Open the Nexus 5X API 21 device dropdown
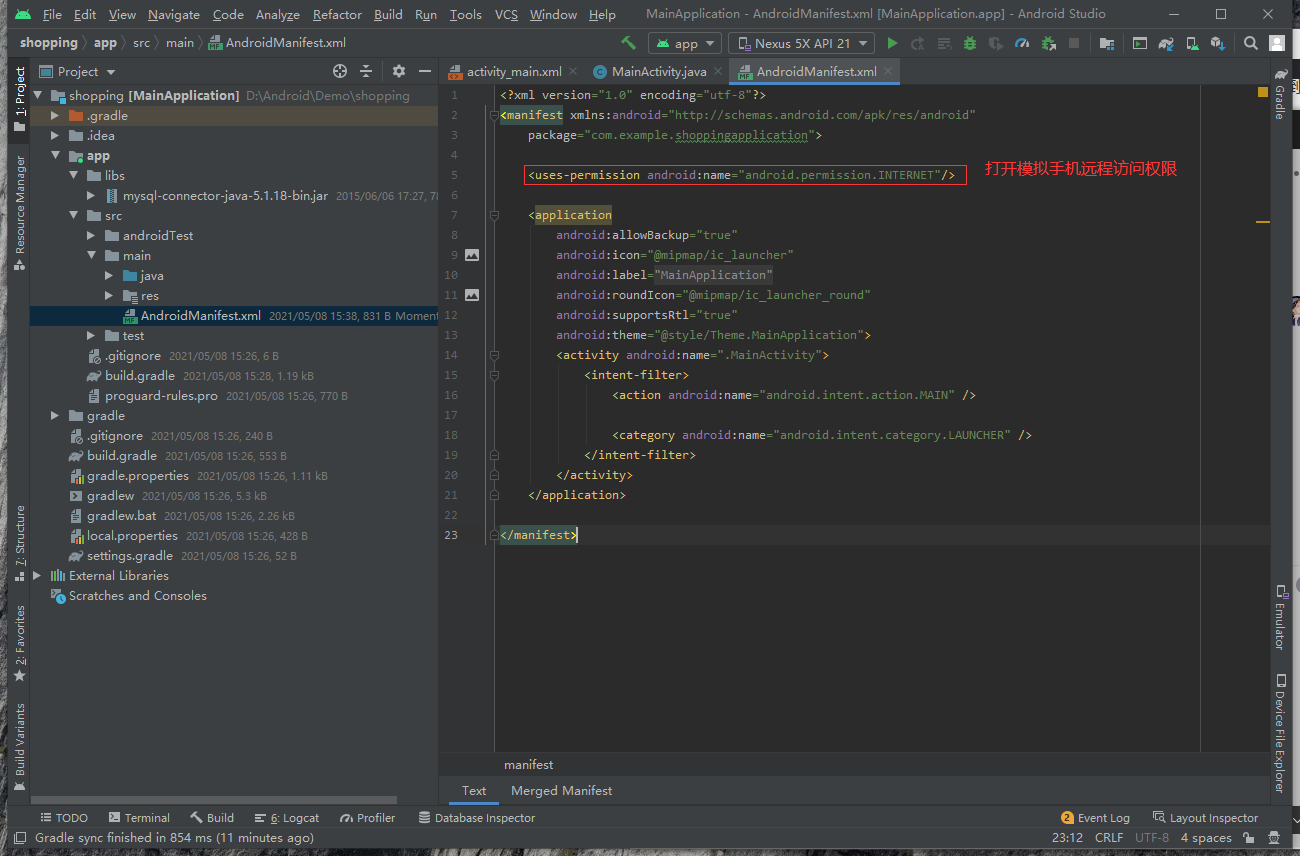The height and width of the screenshot is (856, 1300). coord(802,43)
